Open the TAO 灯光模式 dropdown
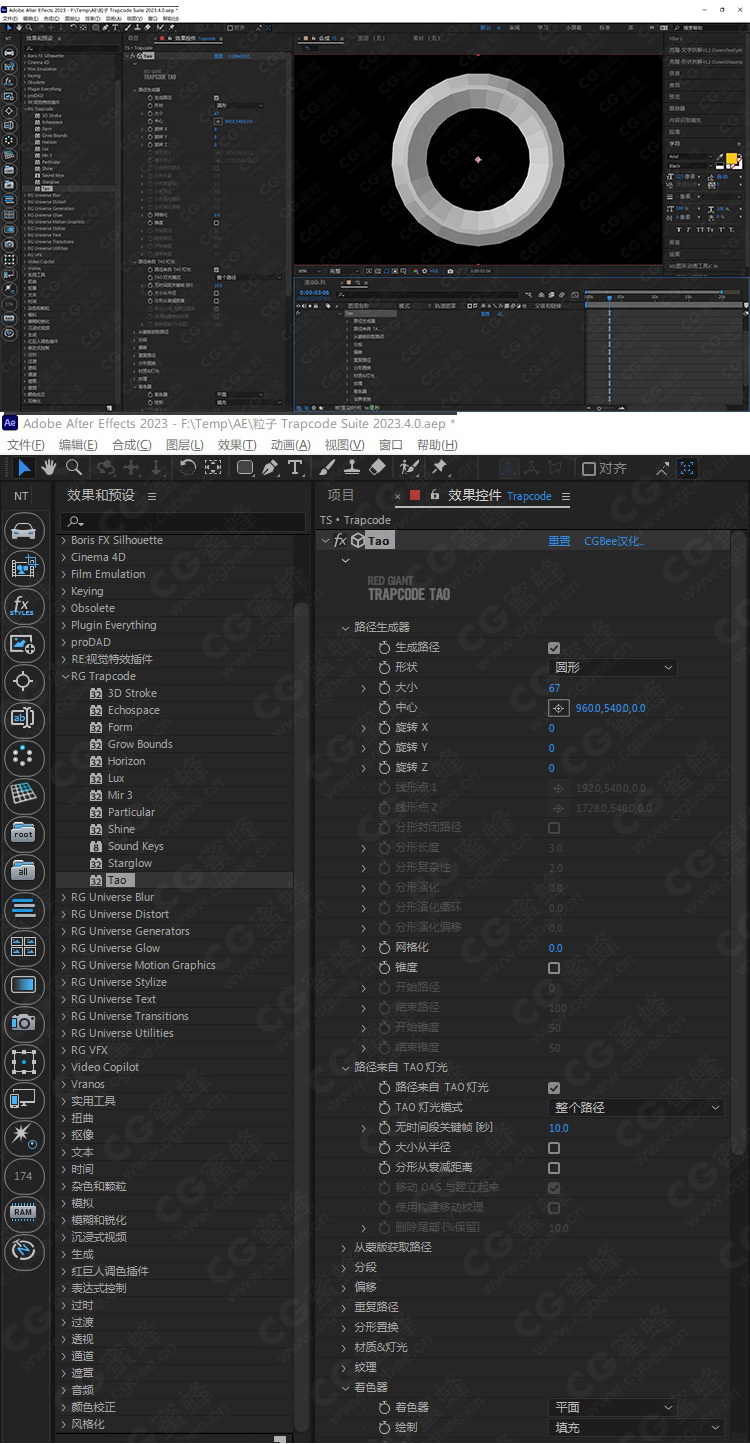This screenshot has height=1444, width=750. [636, 1107]
